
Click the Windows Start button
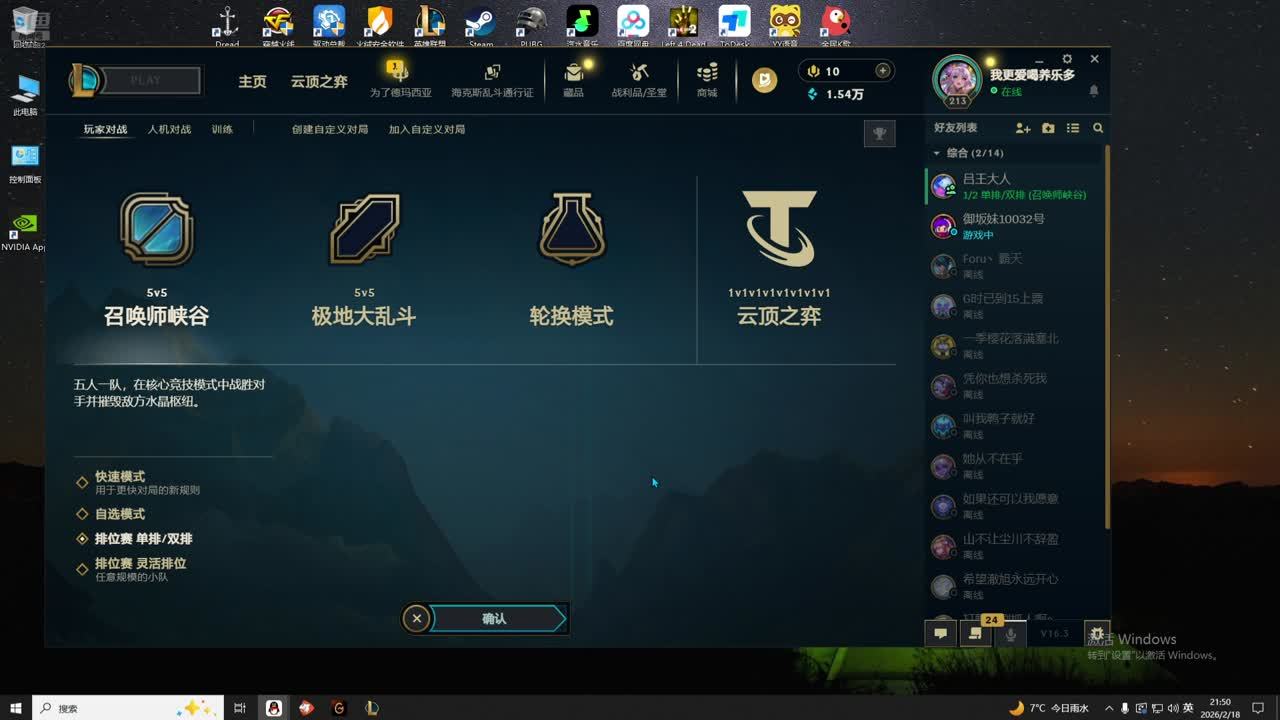(x=16, y=708)
